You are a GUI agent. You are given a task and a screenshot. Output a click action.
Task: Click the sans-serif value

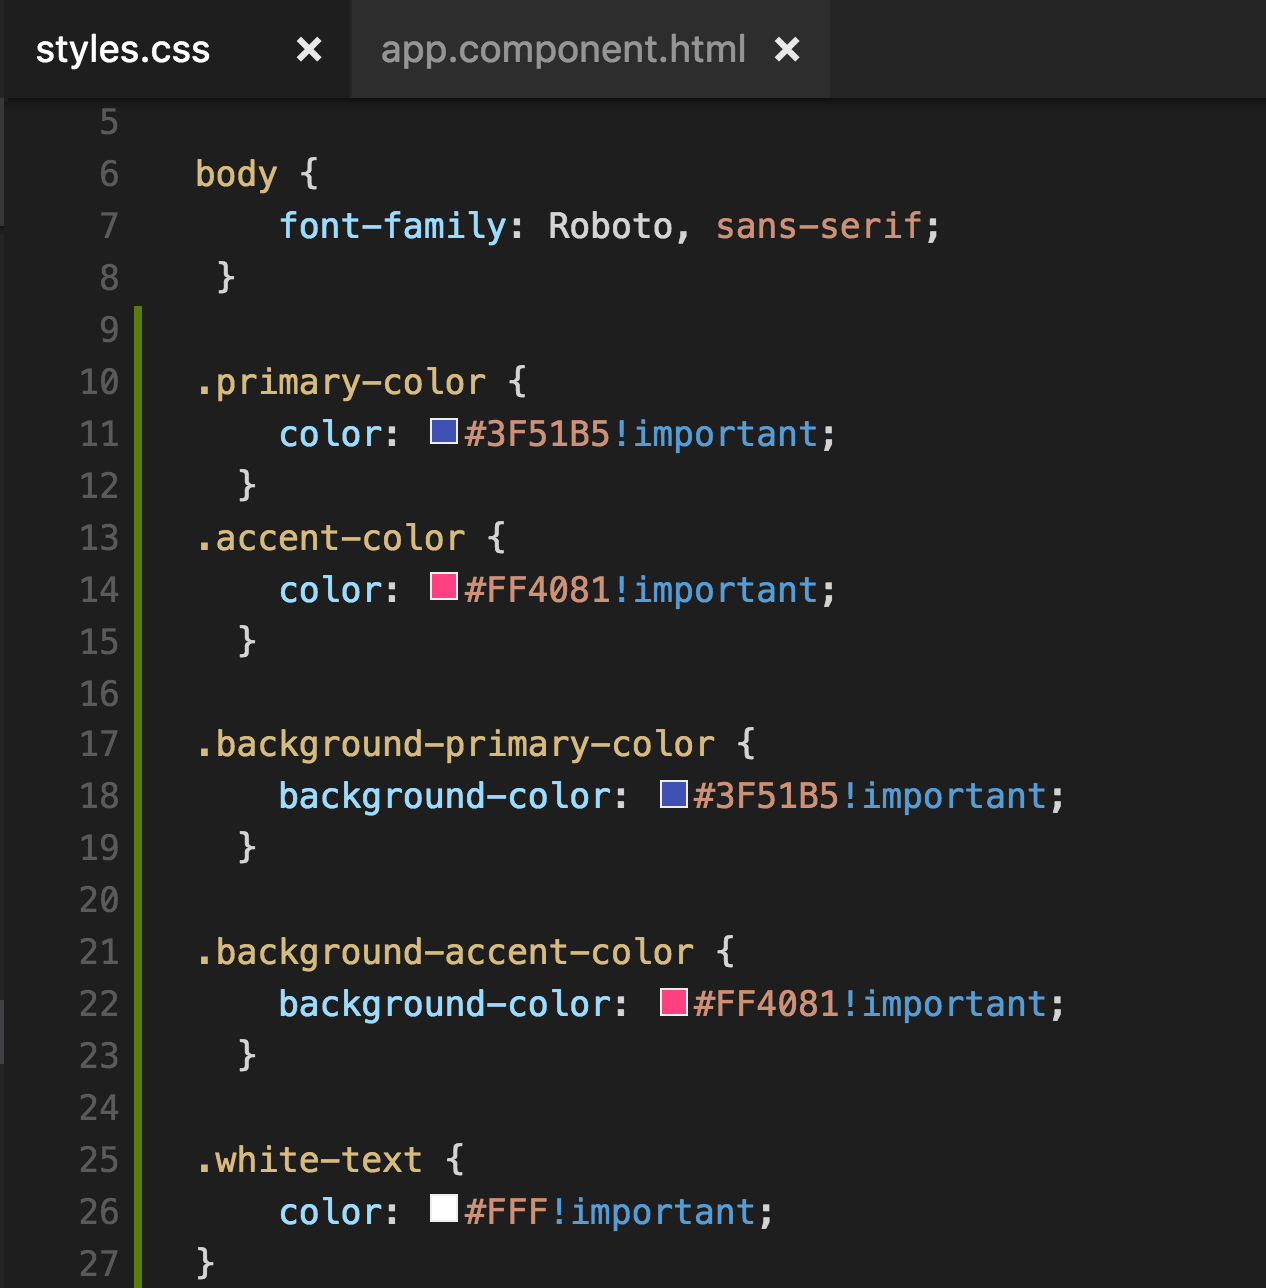point(818,226)
